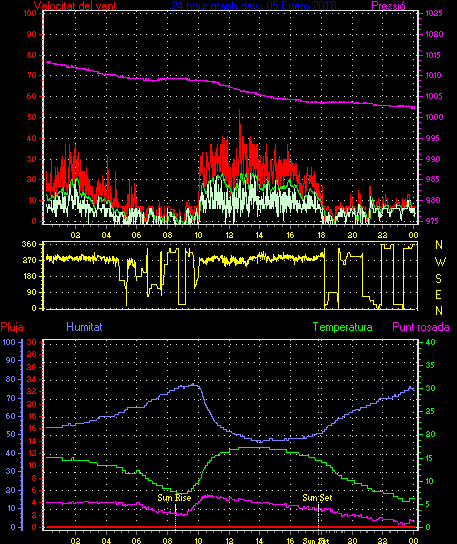Screen dimensions: 457x544
Task: Click the "12" hour label below the wind graph
Action: 229,235
